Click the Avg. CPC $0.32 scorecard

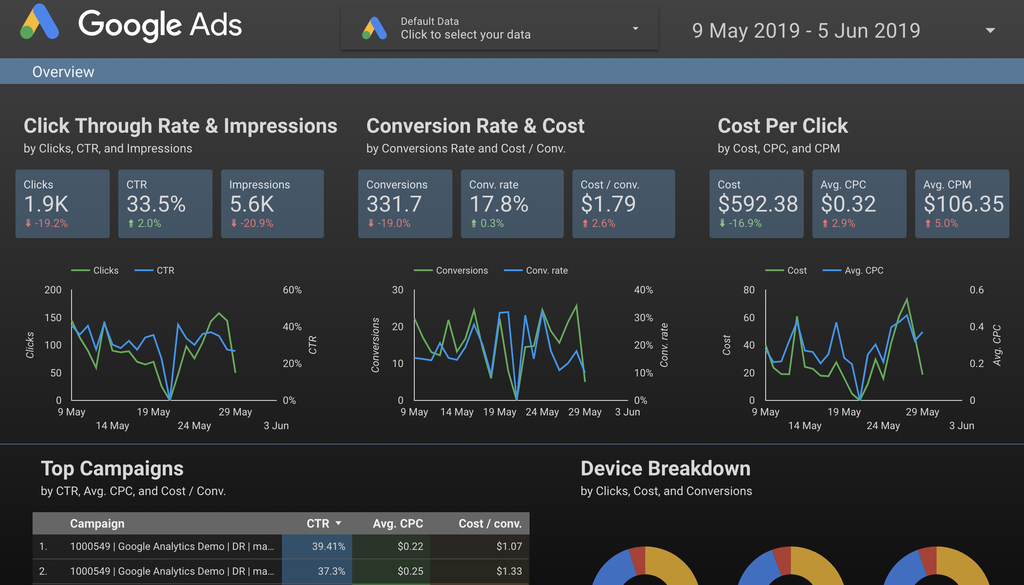pos(859,204)
